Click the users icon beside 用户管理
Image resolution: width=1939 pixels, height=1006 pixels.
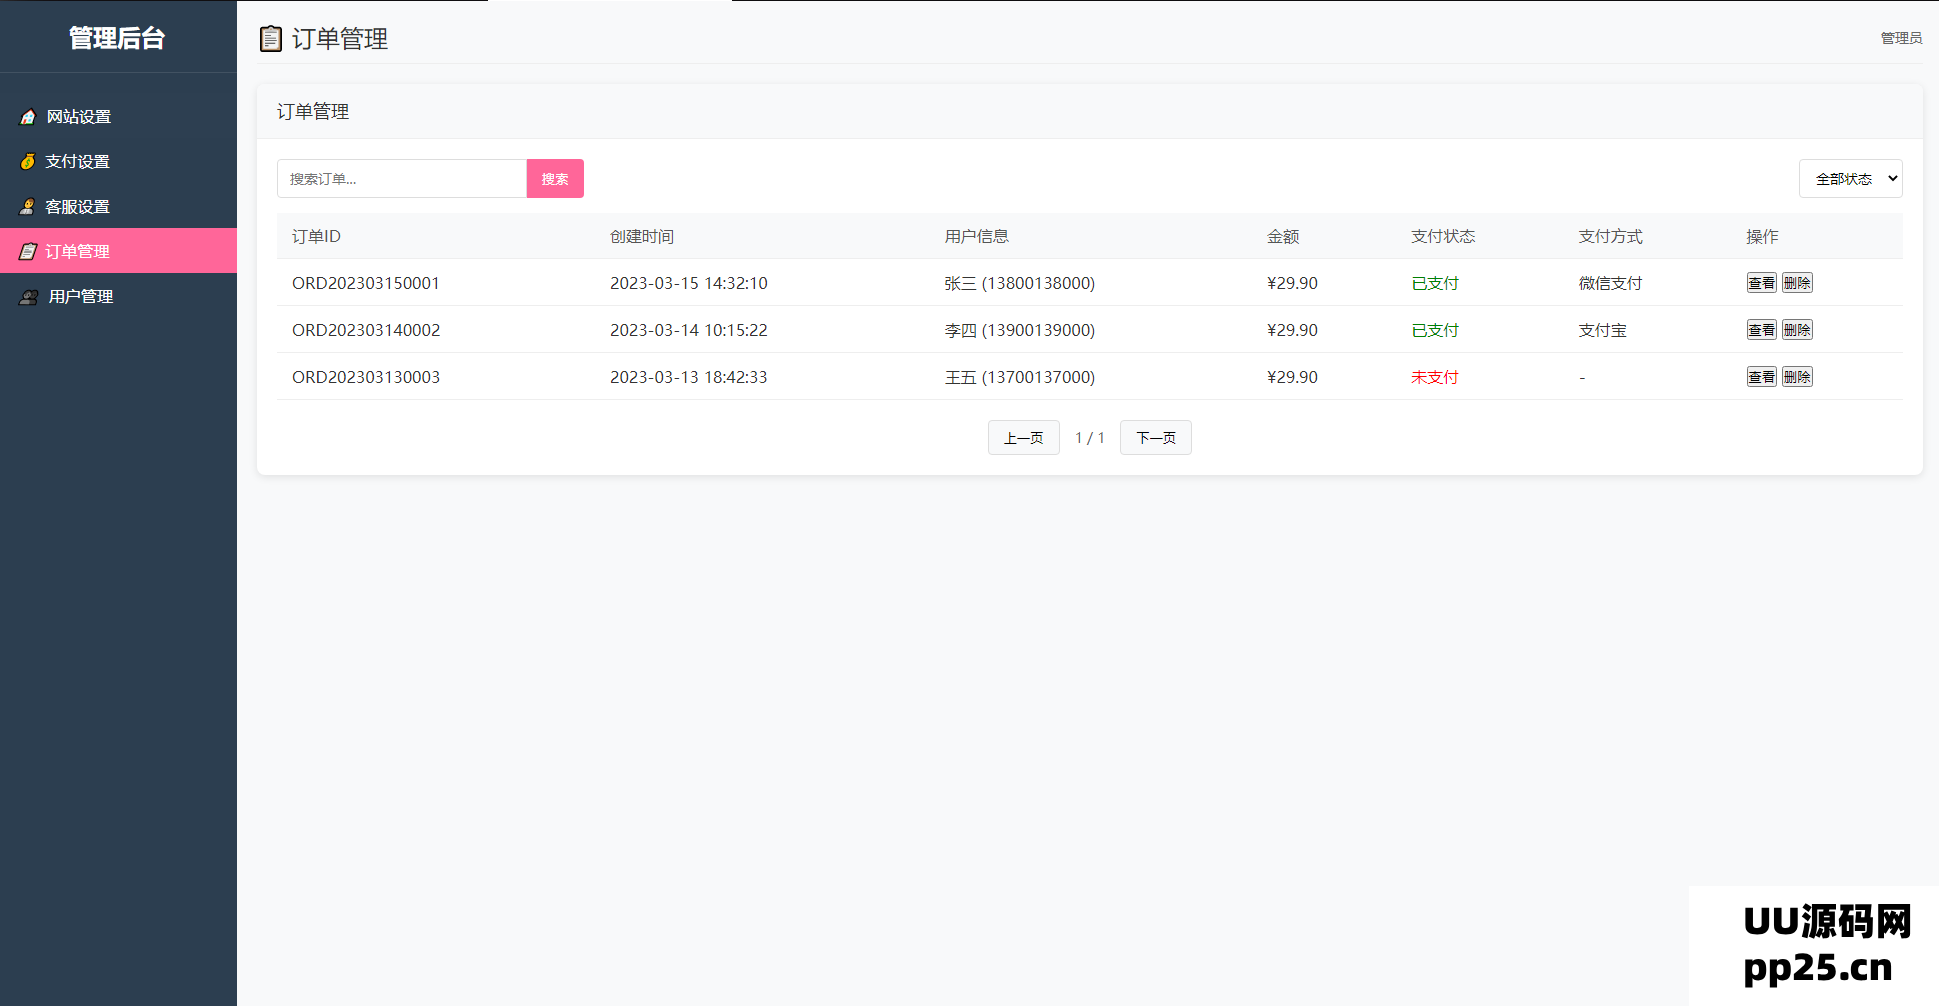29,297
